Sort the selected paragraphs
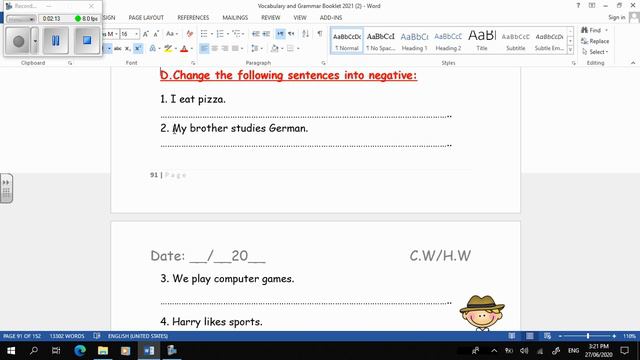 coord(305,34)
